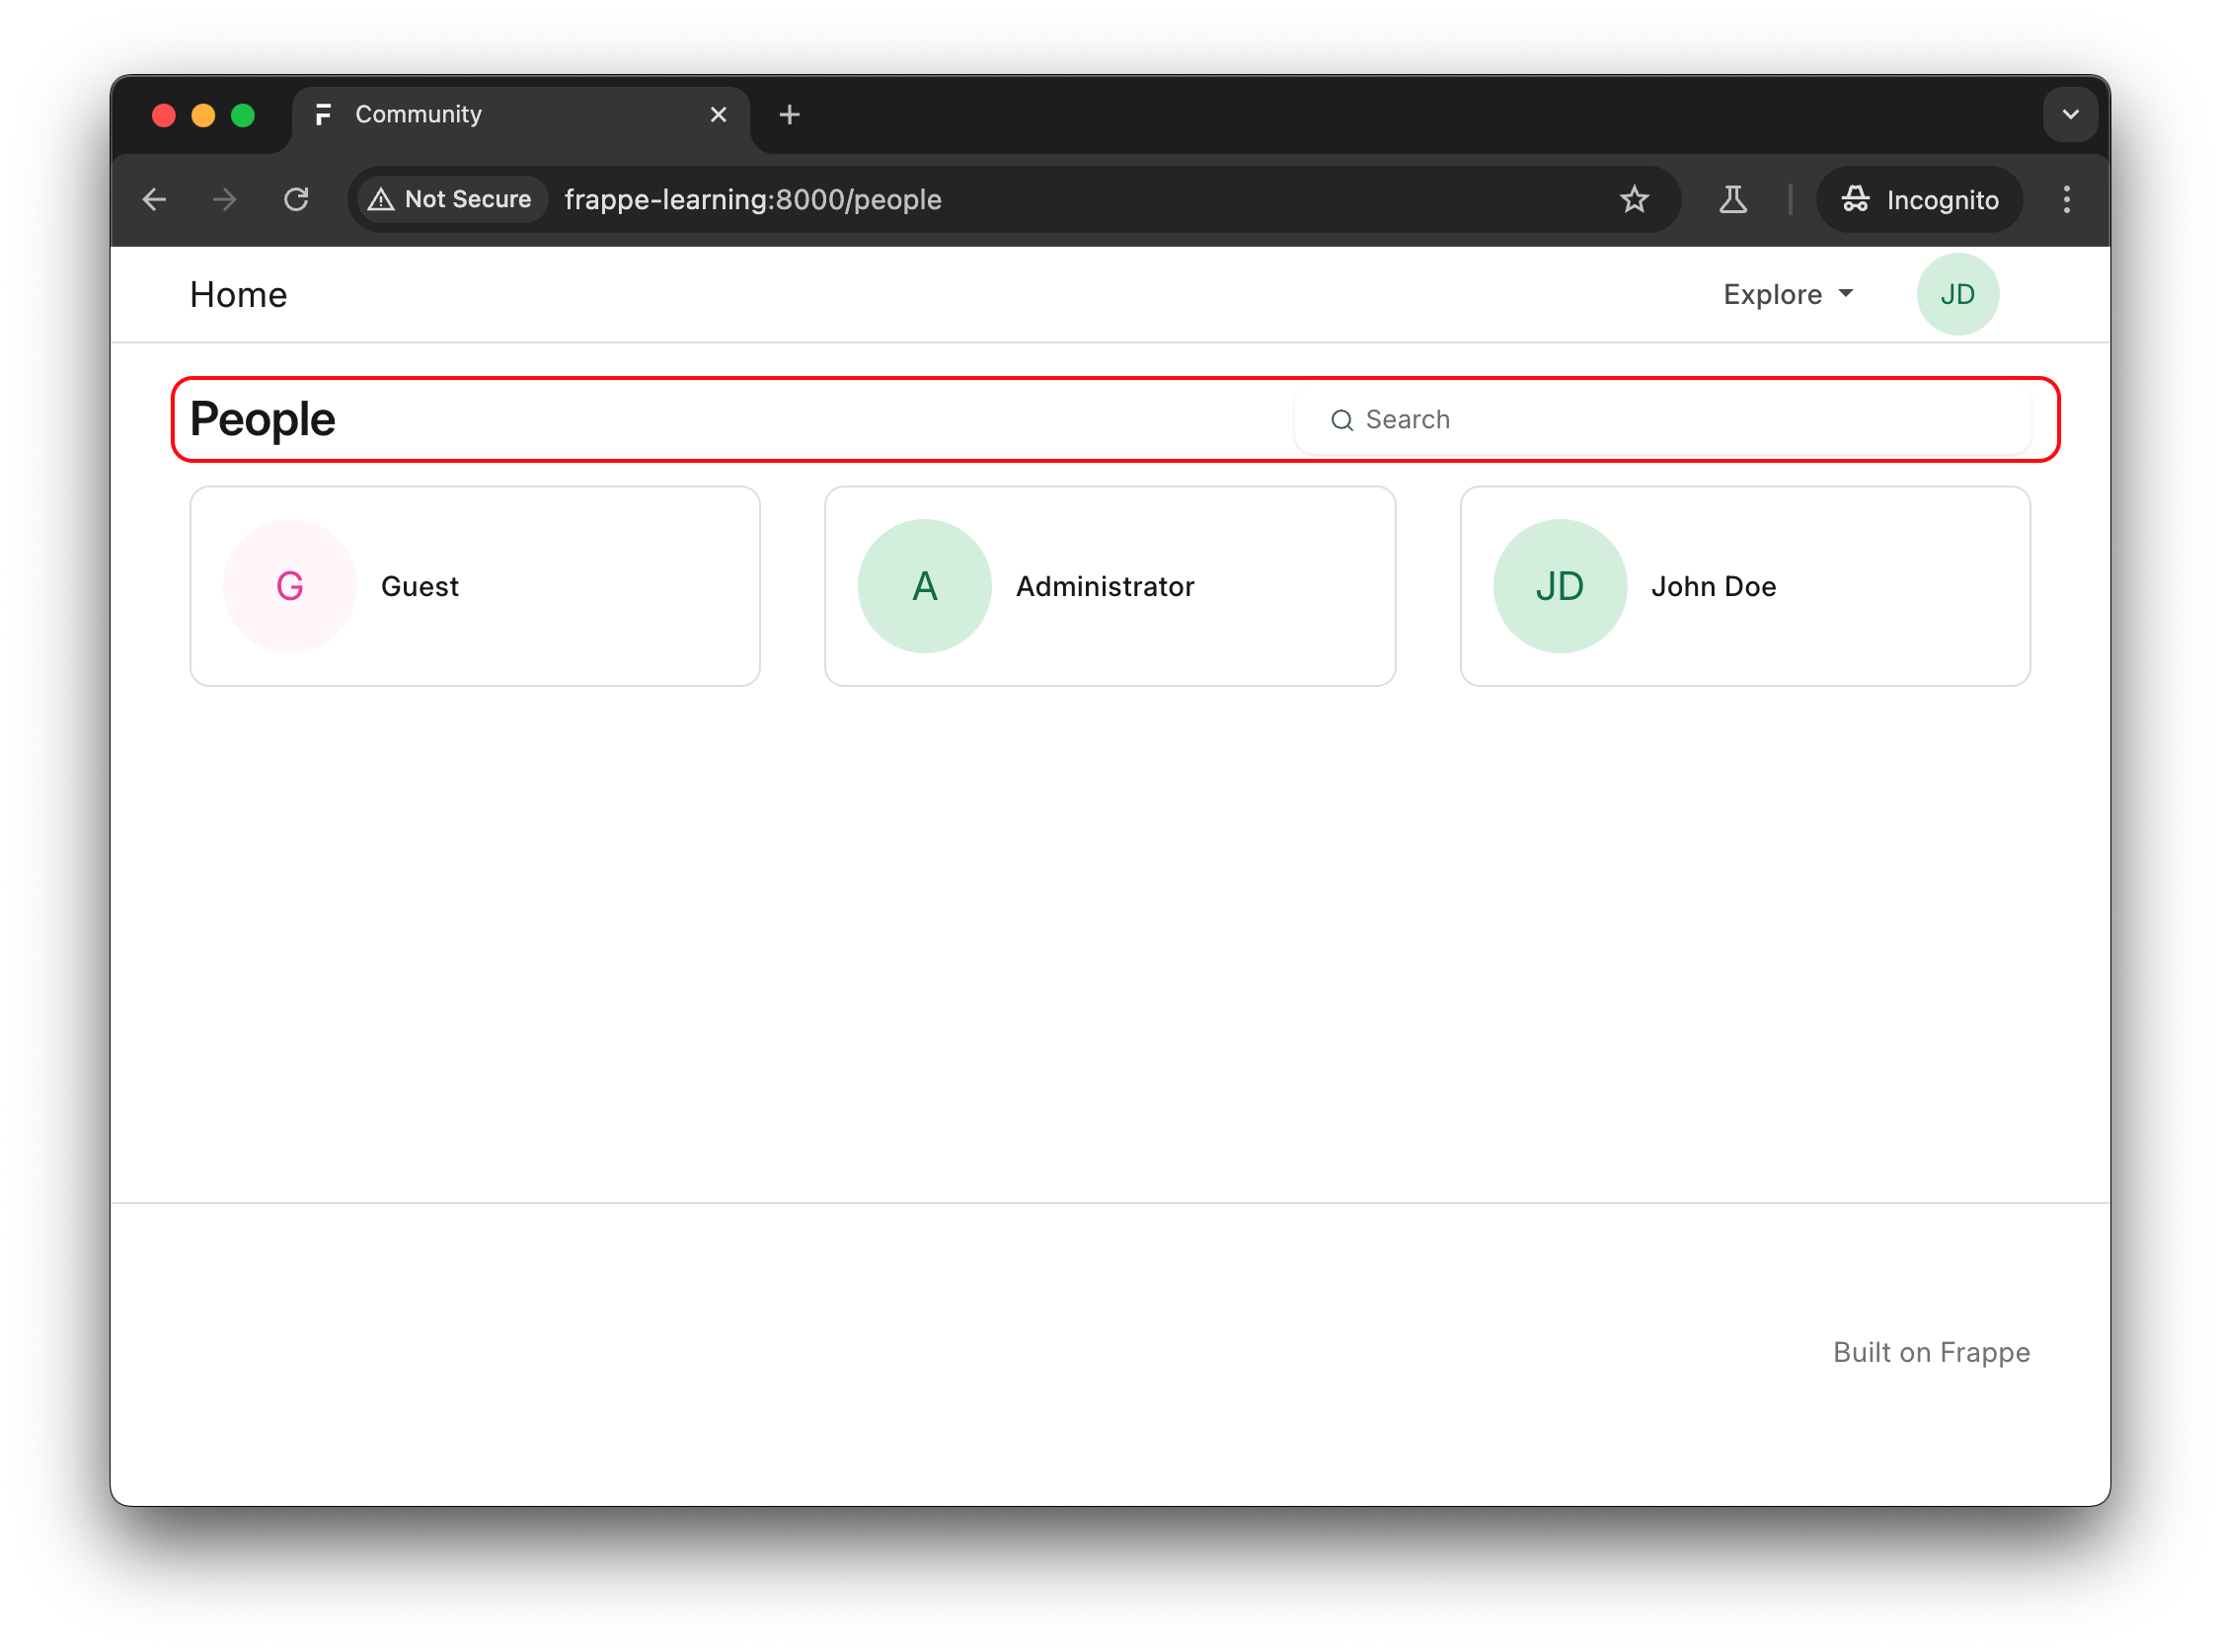Viewport: 2221px width, 1652px height.
Task: Open the Guest profile card
Action: click(x=474, y=586)
